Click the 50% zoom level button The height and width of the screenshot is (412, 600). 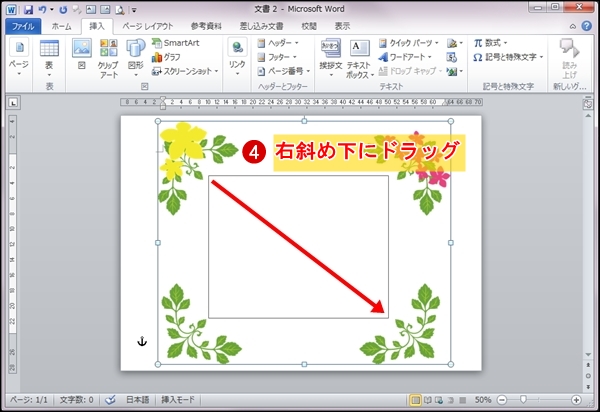[x=483, y=400]
